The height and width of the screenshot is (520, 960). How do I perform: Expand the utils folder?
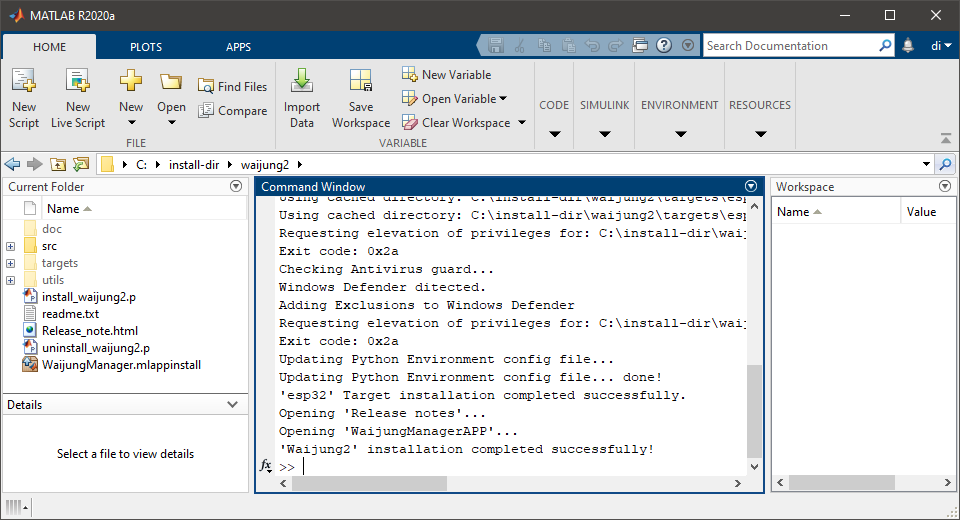coord(10,281)
